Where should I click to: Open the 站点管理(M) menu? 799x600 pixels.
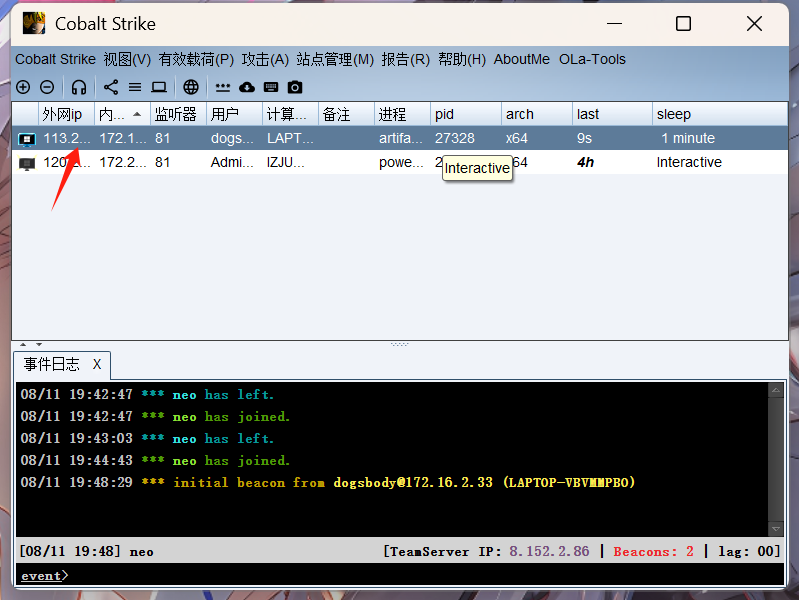pos(335,59)
